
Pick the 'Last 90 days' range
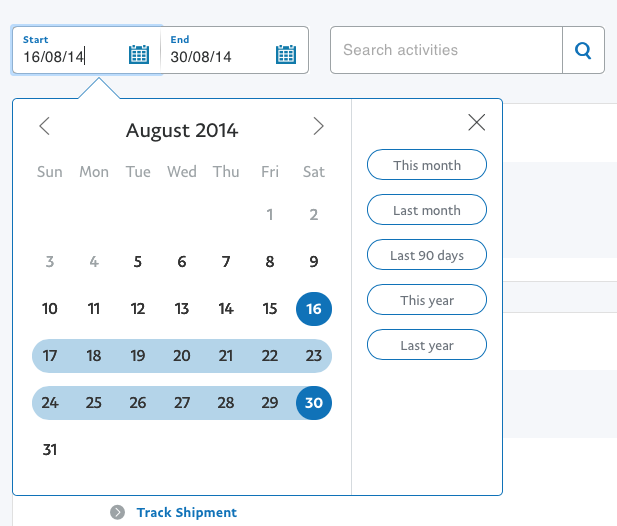[x=427, y=255]
